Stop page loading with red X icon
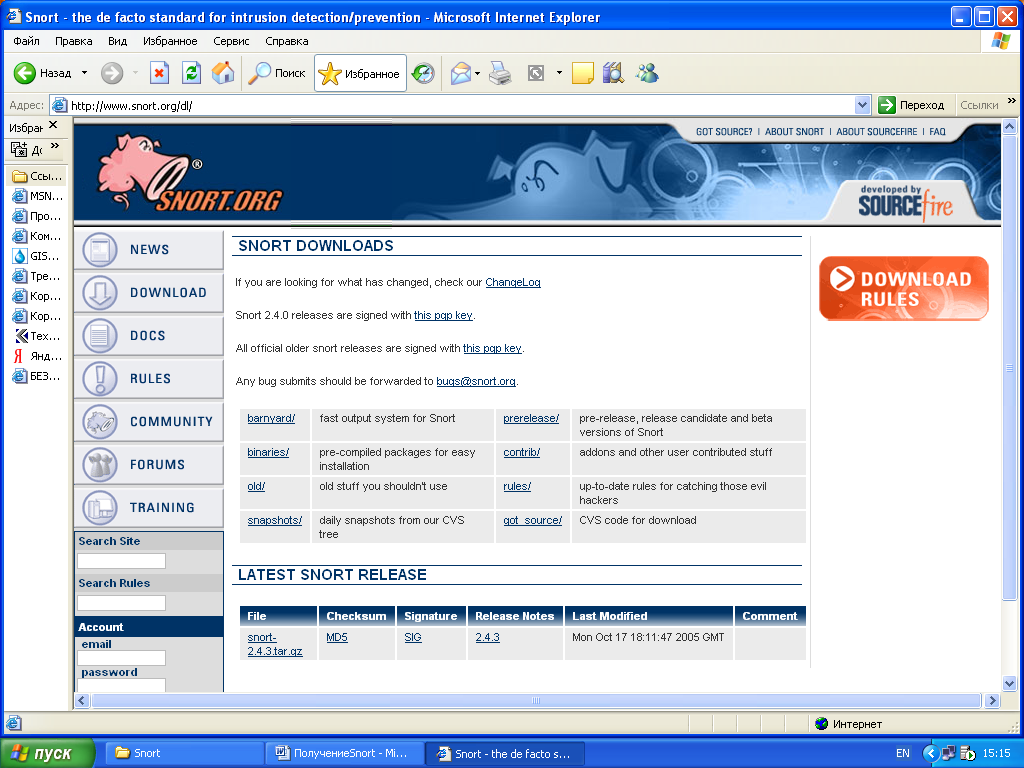The height and width of the screenshot is (768, 1024). tap(159, 73)
